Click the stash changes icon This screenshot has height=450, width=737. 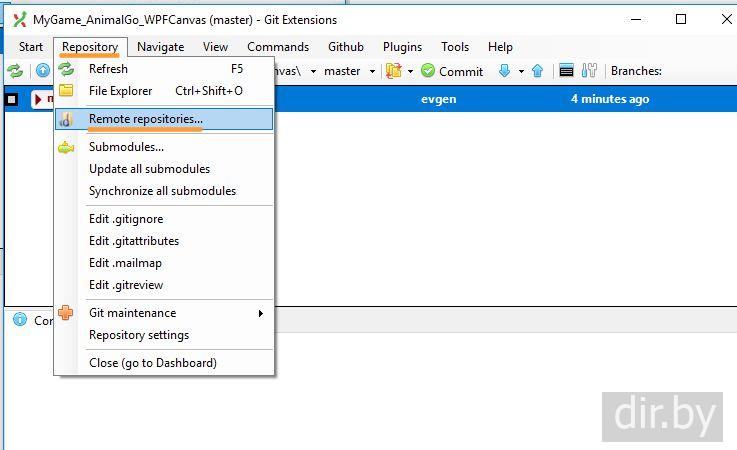click(393, 71)
